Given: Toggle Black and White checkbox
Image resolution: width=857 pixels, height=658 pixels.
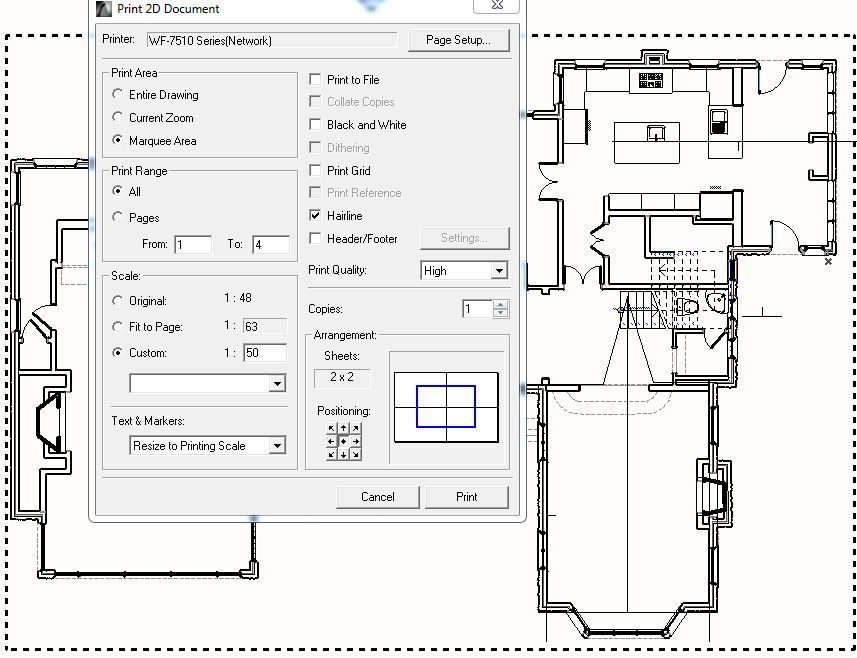Looking at the screenshot, I should (315, 124).
